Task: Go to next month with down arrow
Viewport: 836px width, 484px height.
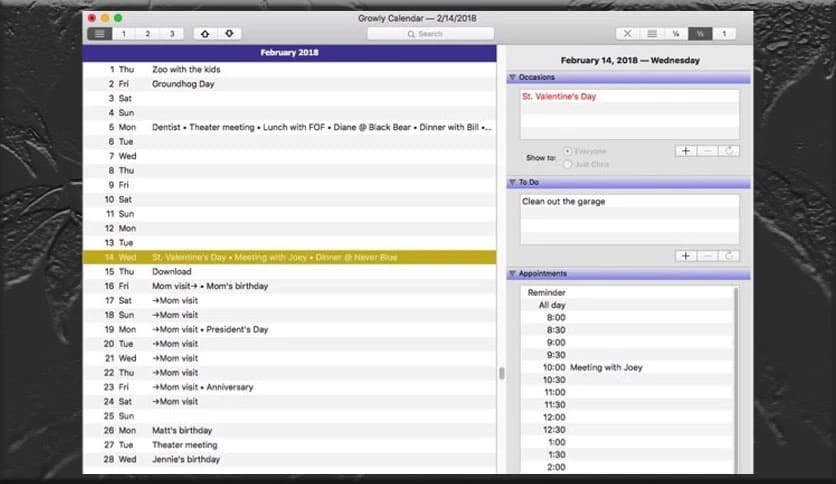Action: pyautogui.click(x=229, y=34)
